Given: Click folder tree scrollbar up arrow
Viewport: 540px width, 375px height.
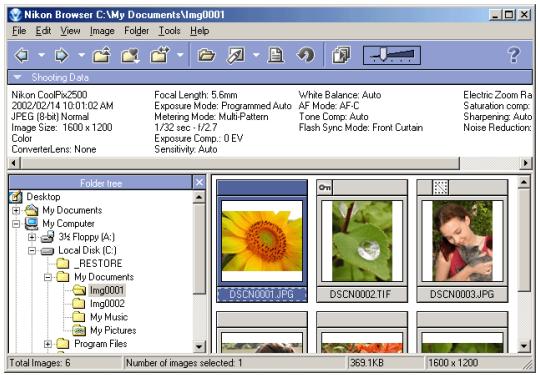Looking at the screenshot, I should coord(199,197).
